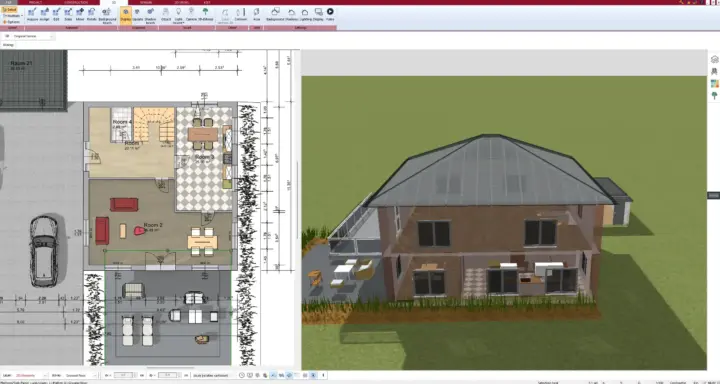Viewport: 720px width, 384px height.
Task: Select the Distance measurement tool
Action: tap(241, 15)
